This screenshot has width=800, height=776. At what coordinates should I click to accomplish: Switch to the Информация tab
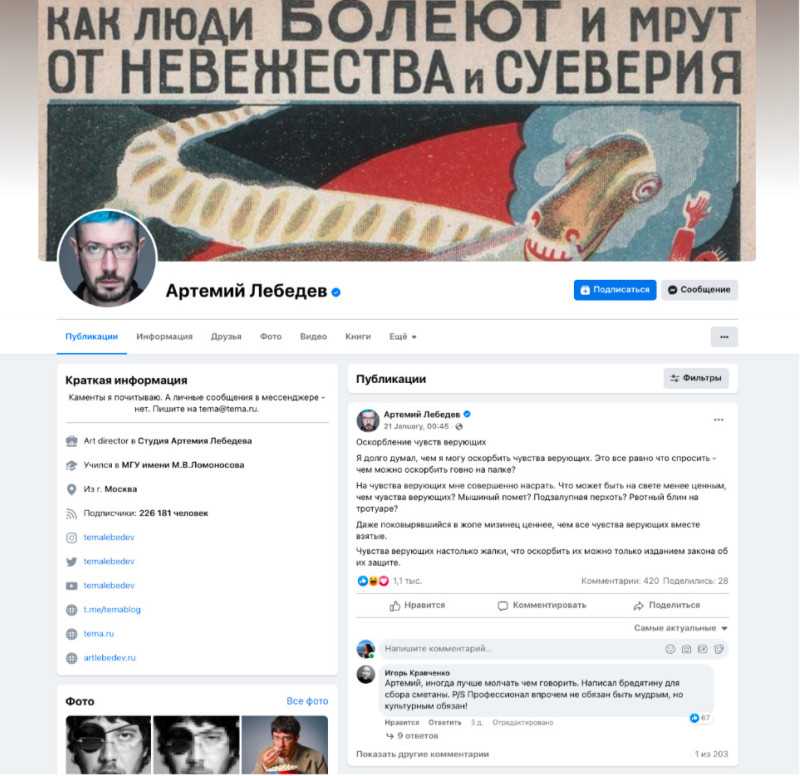click(164, 337)
